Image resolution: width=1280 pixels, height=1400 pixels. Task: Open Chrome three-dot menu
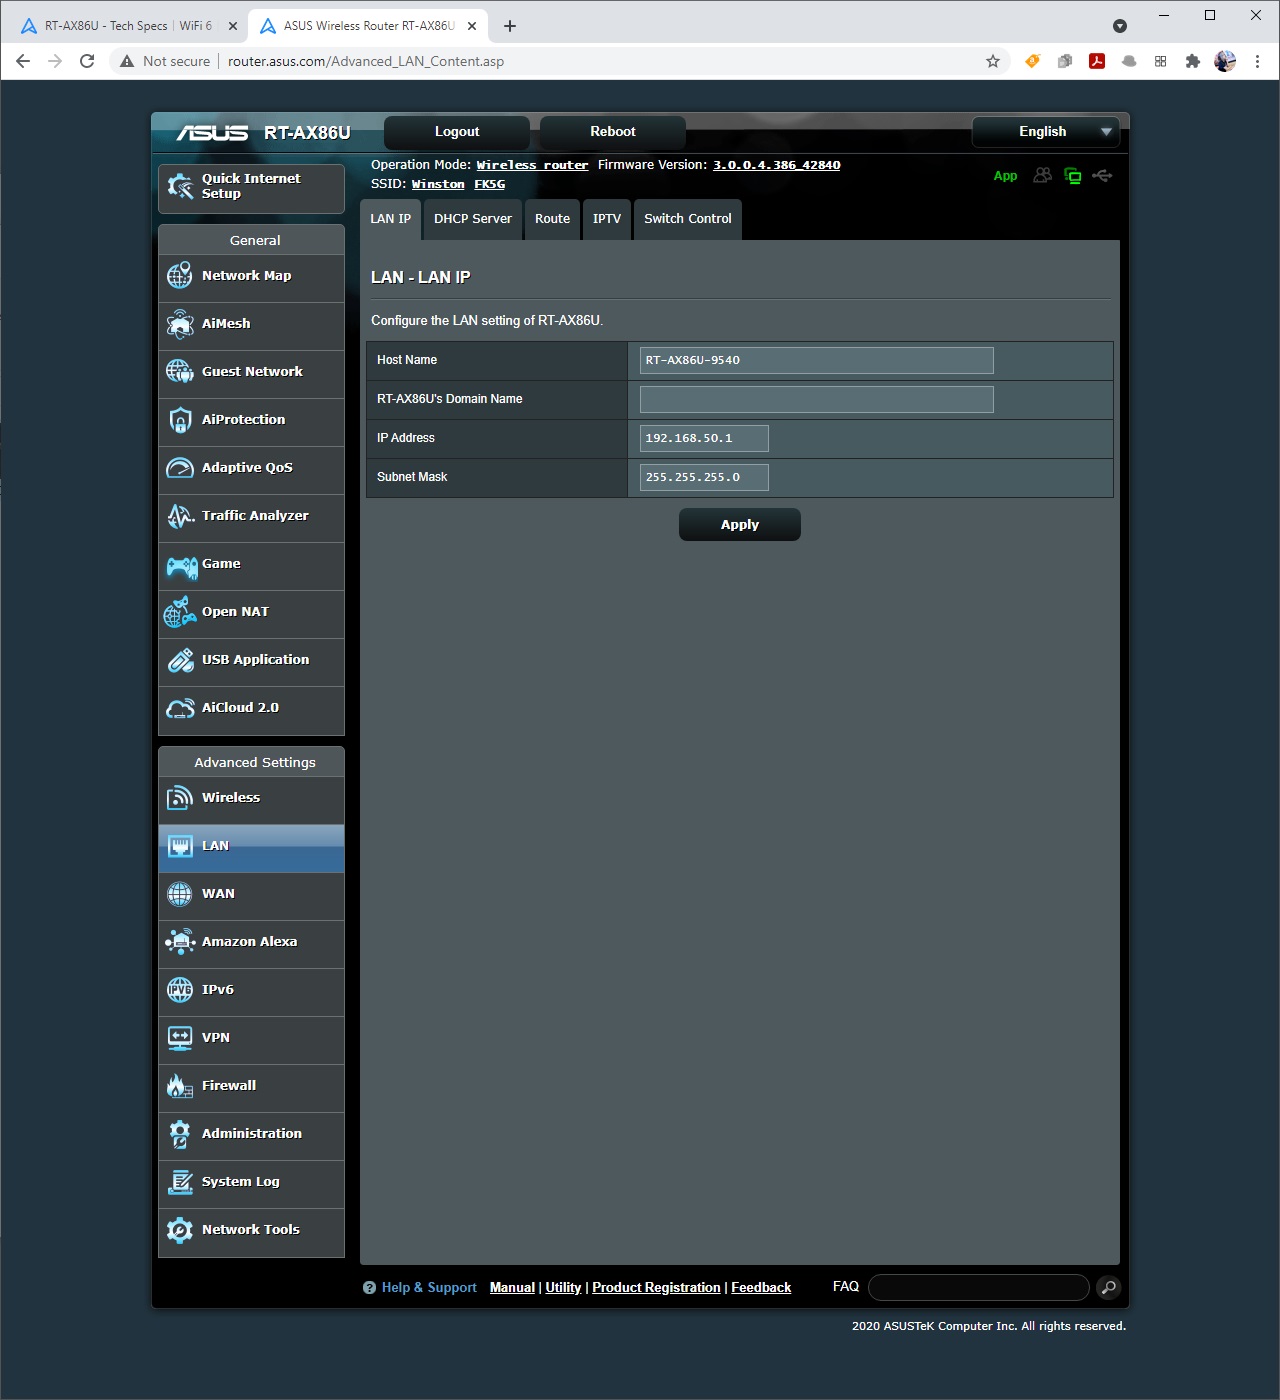[x=1257, y=61]
